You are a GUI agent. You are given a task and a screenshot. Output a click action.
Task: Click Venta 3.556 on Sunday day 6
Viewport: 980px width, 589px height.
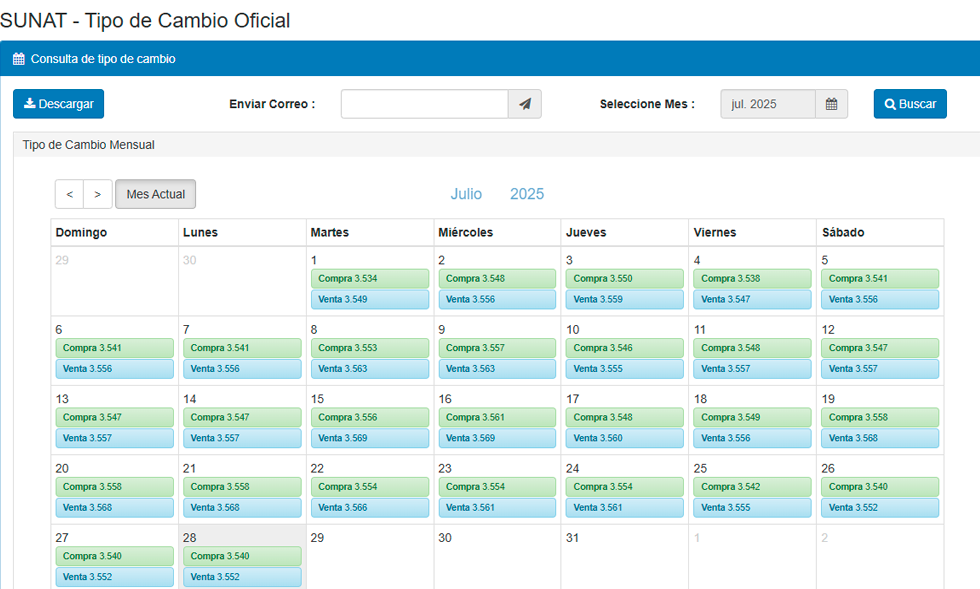tap(114, 368)
